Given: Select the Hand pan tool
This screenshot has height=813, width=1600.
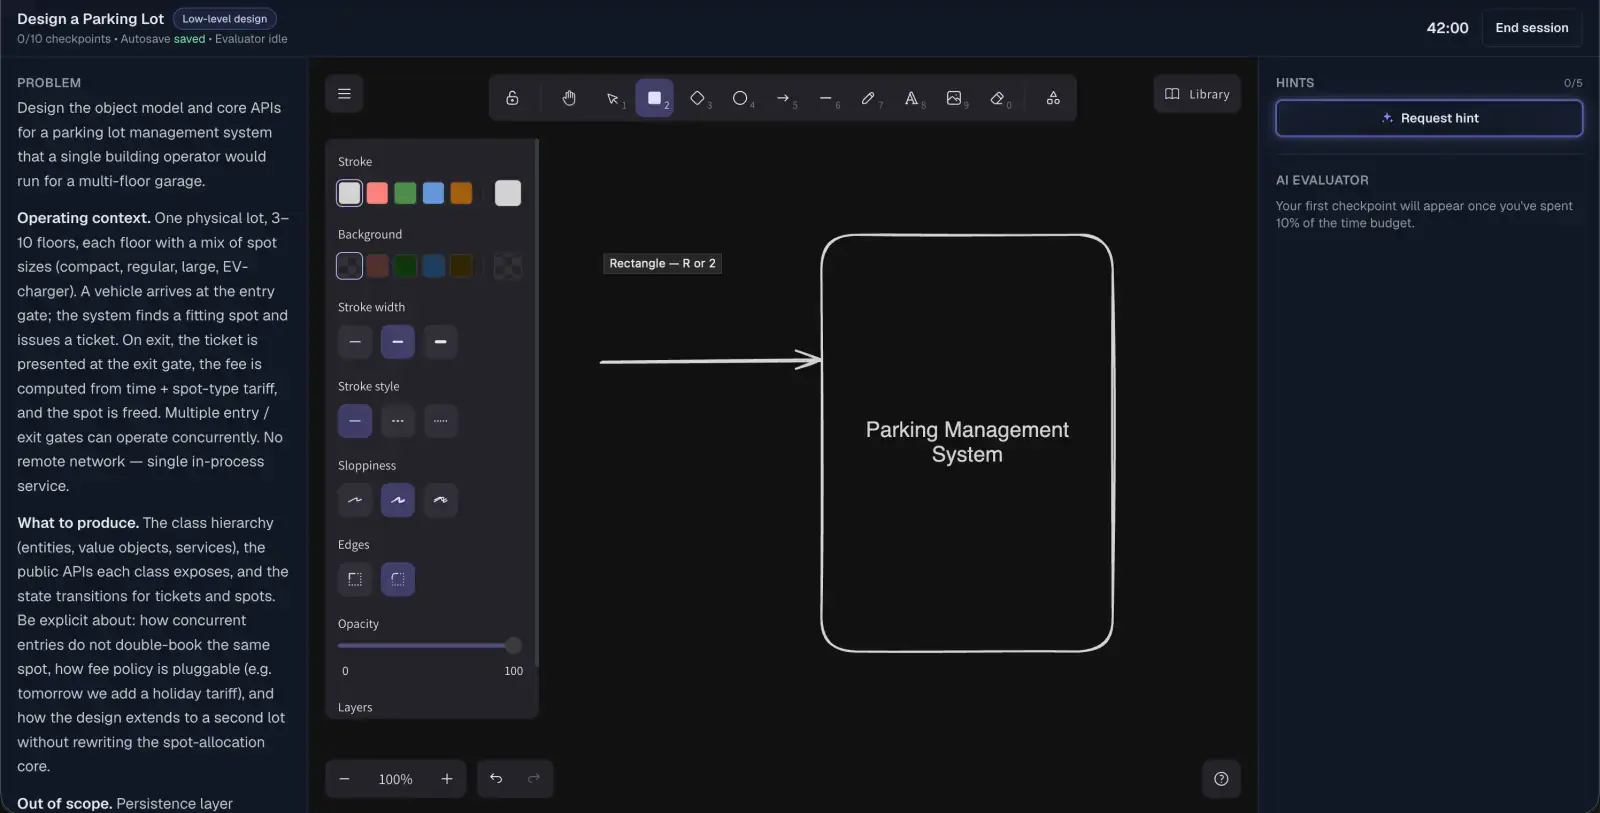Looking at the screenshot, I should [569, 98].
